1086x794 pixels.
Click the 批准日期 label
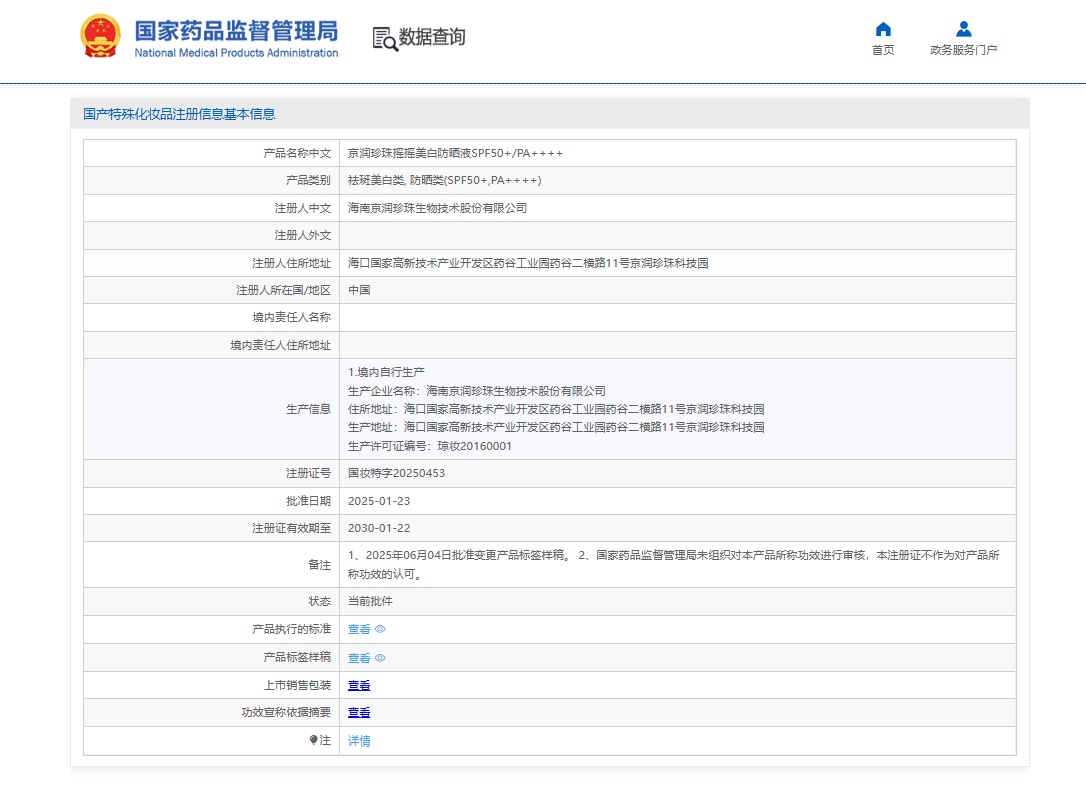point(308,501)
